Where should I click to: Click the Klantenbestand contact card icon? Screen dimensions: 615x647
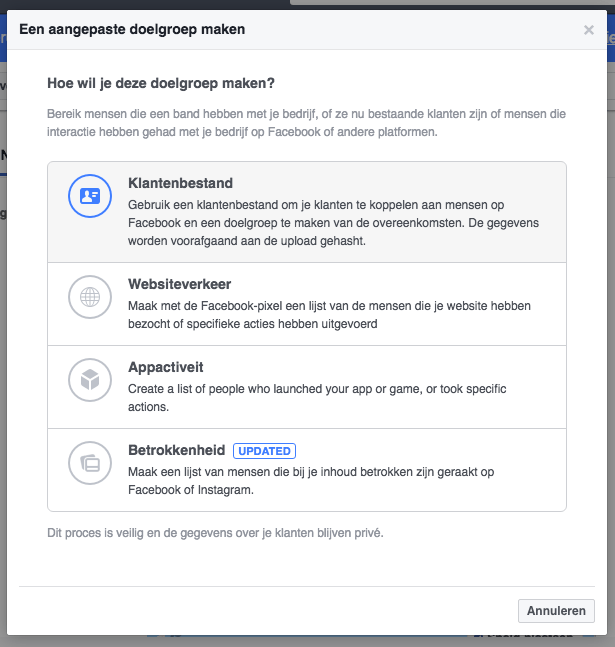pyautogui.click(x=90, y=196)
